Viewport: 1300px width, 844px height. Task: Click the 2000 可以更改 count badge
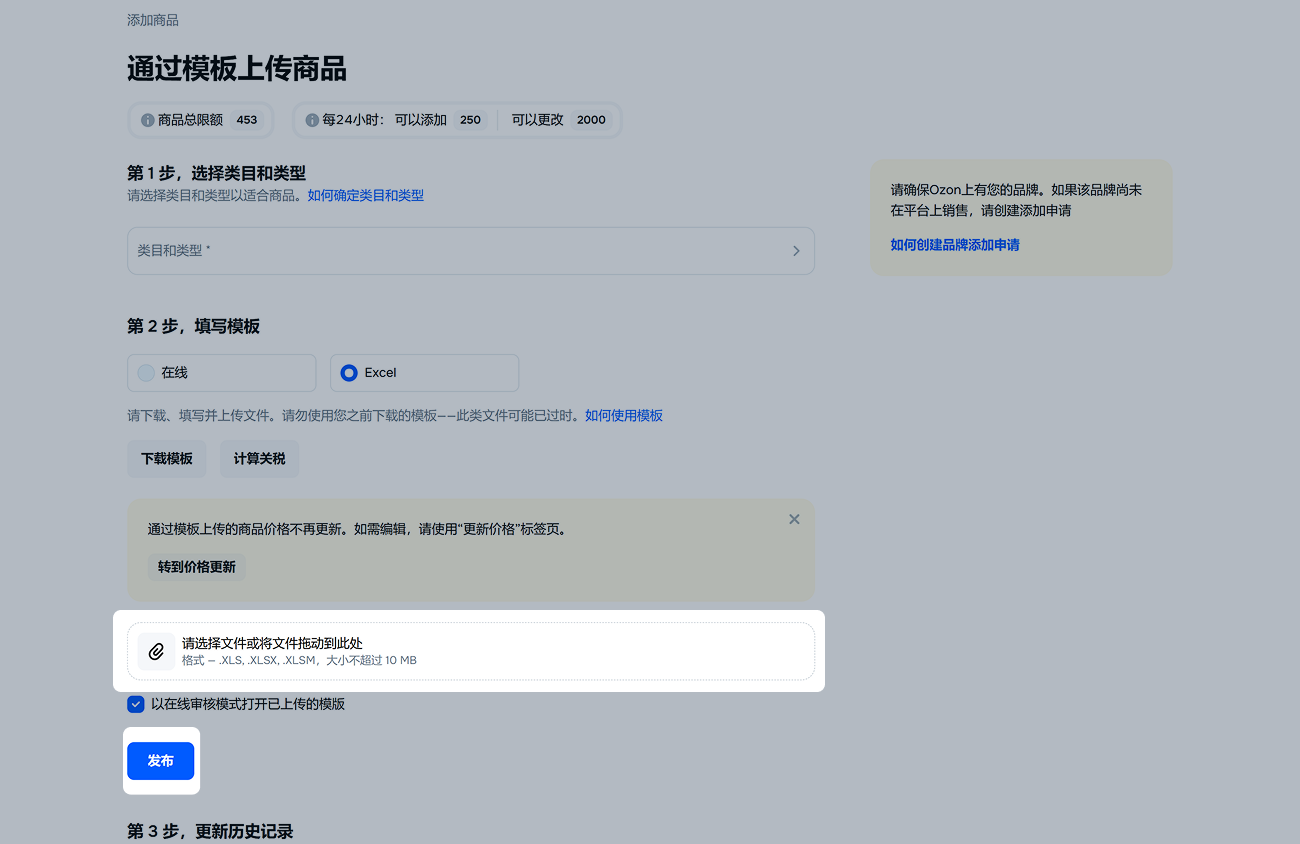(591, 120)
